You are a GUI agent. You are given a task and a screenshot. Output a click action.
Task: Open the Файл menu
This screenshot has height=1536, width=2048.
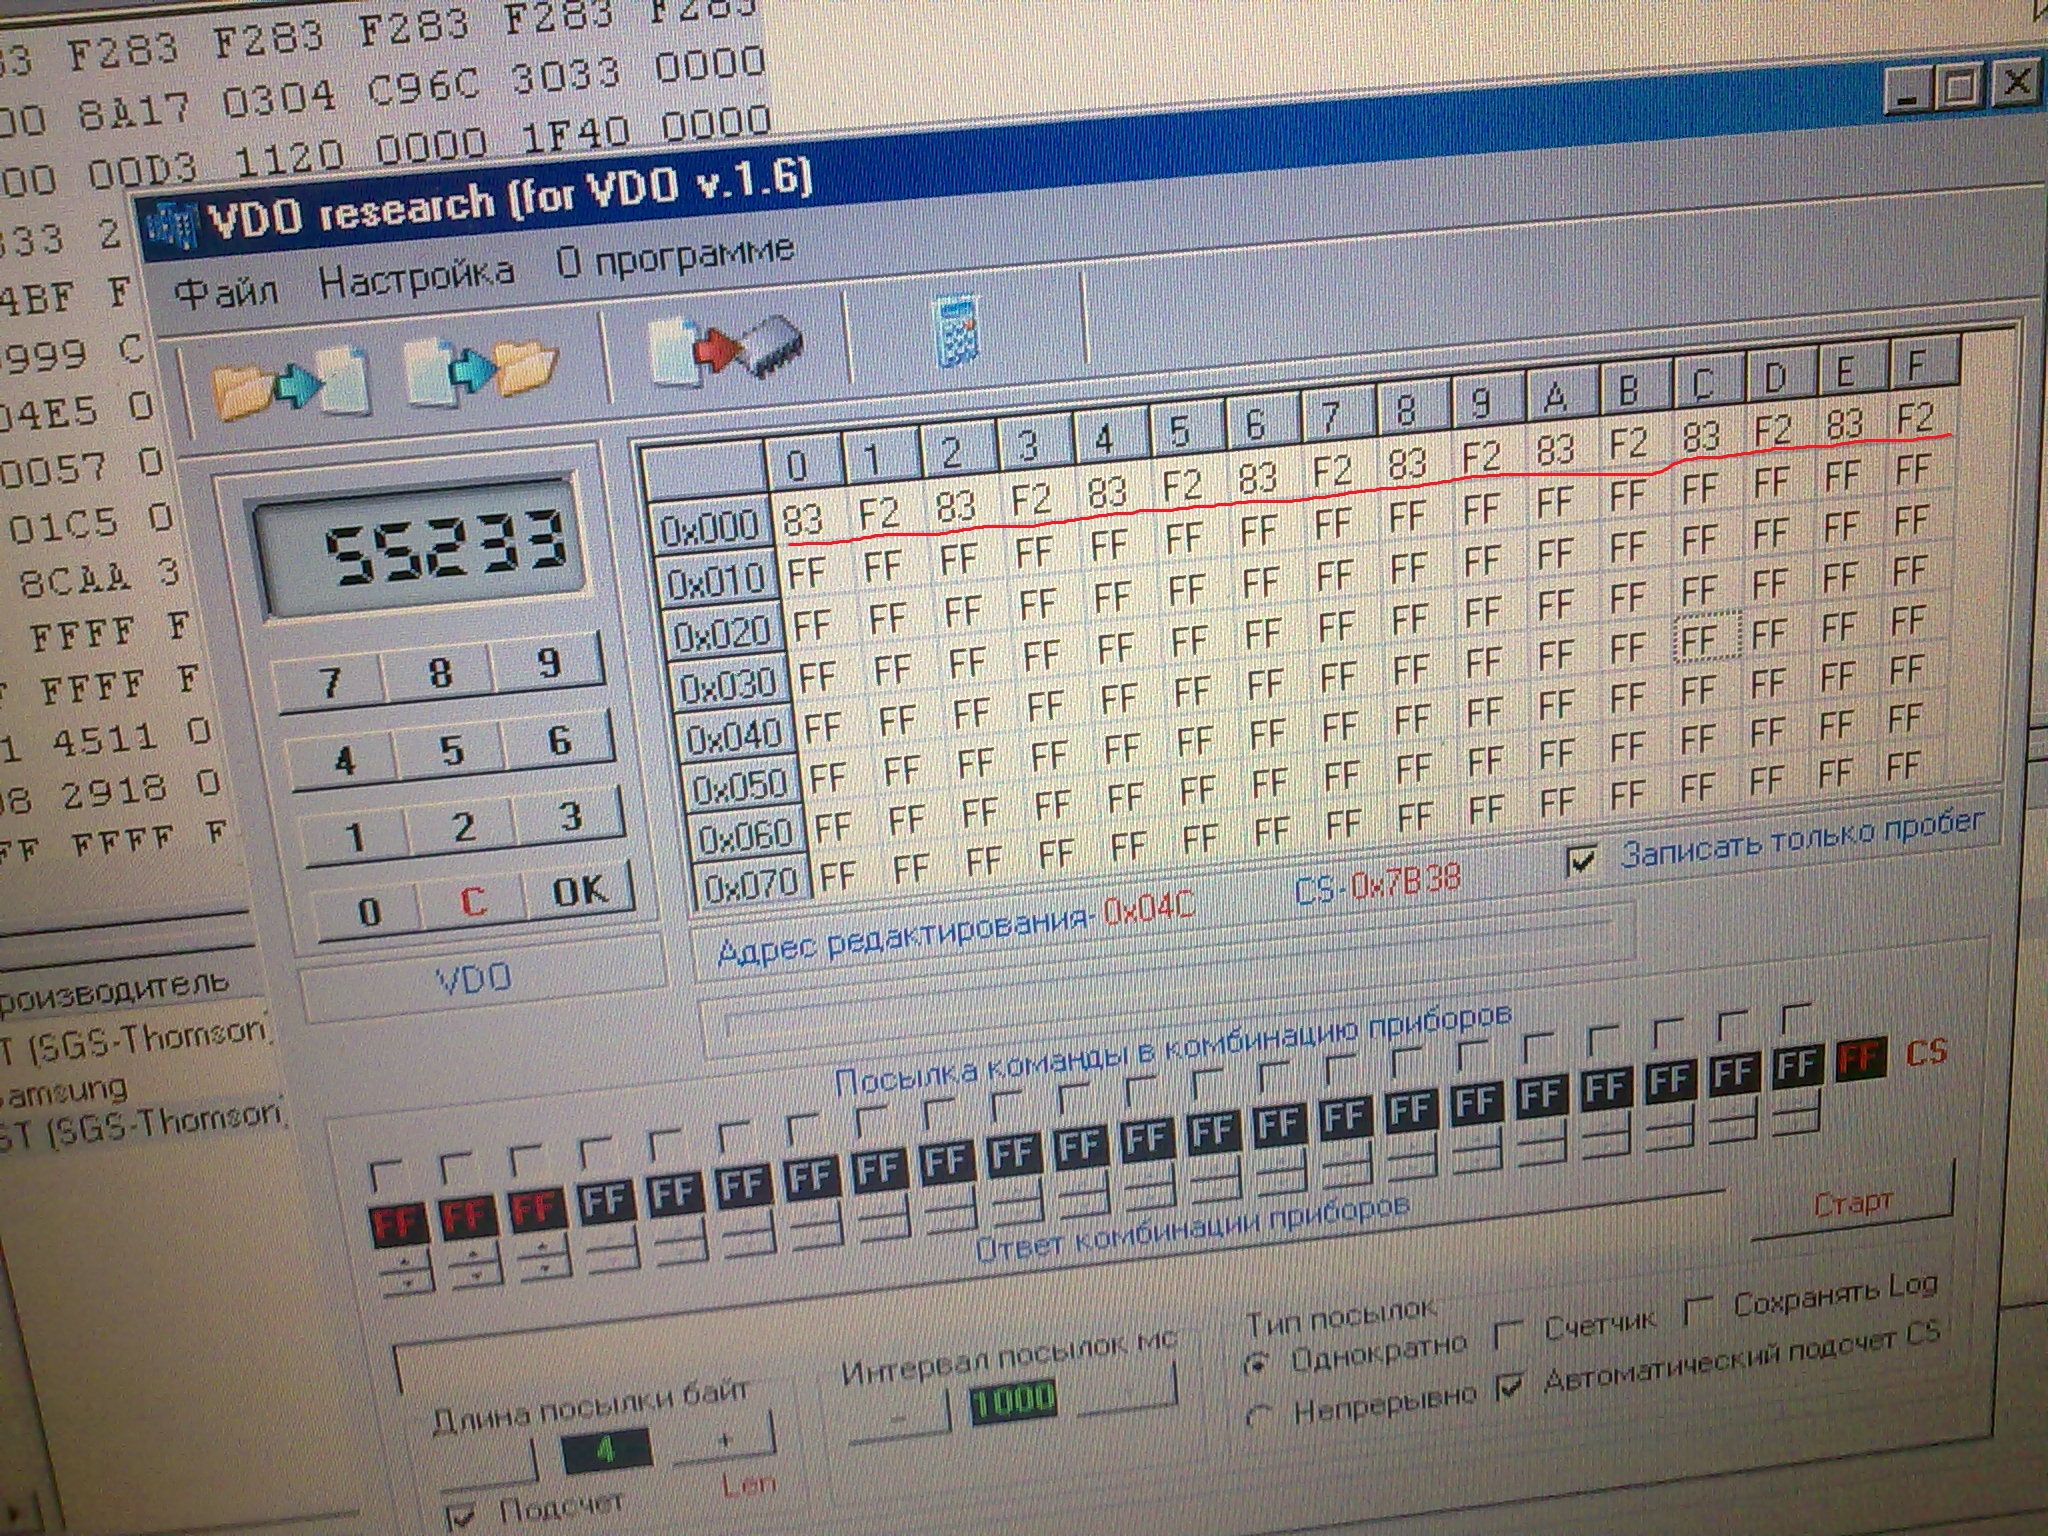226,290
